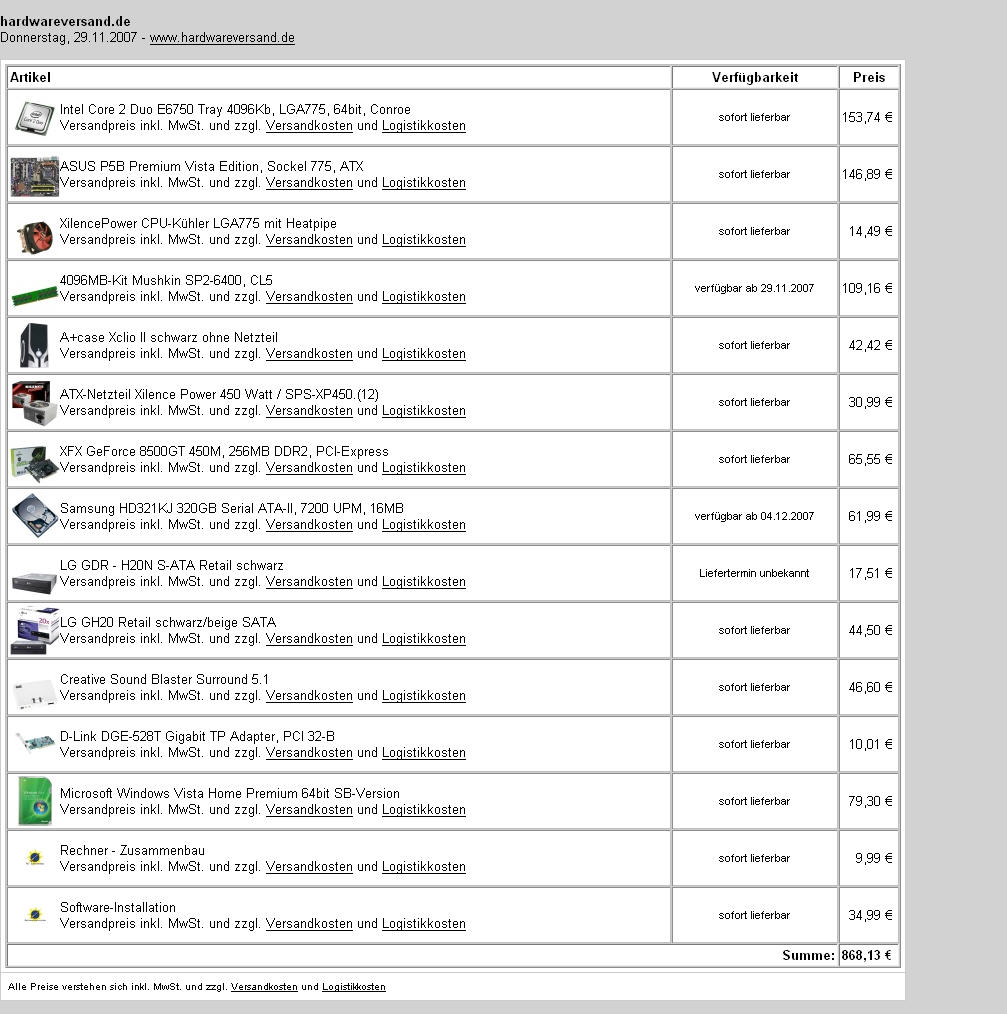Click the Intel Core 2 Duo CPU thumbnail

pos(35,118)
